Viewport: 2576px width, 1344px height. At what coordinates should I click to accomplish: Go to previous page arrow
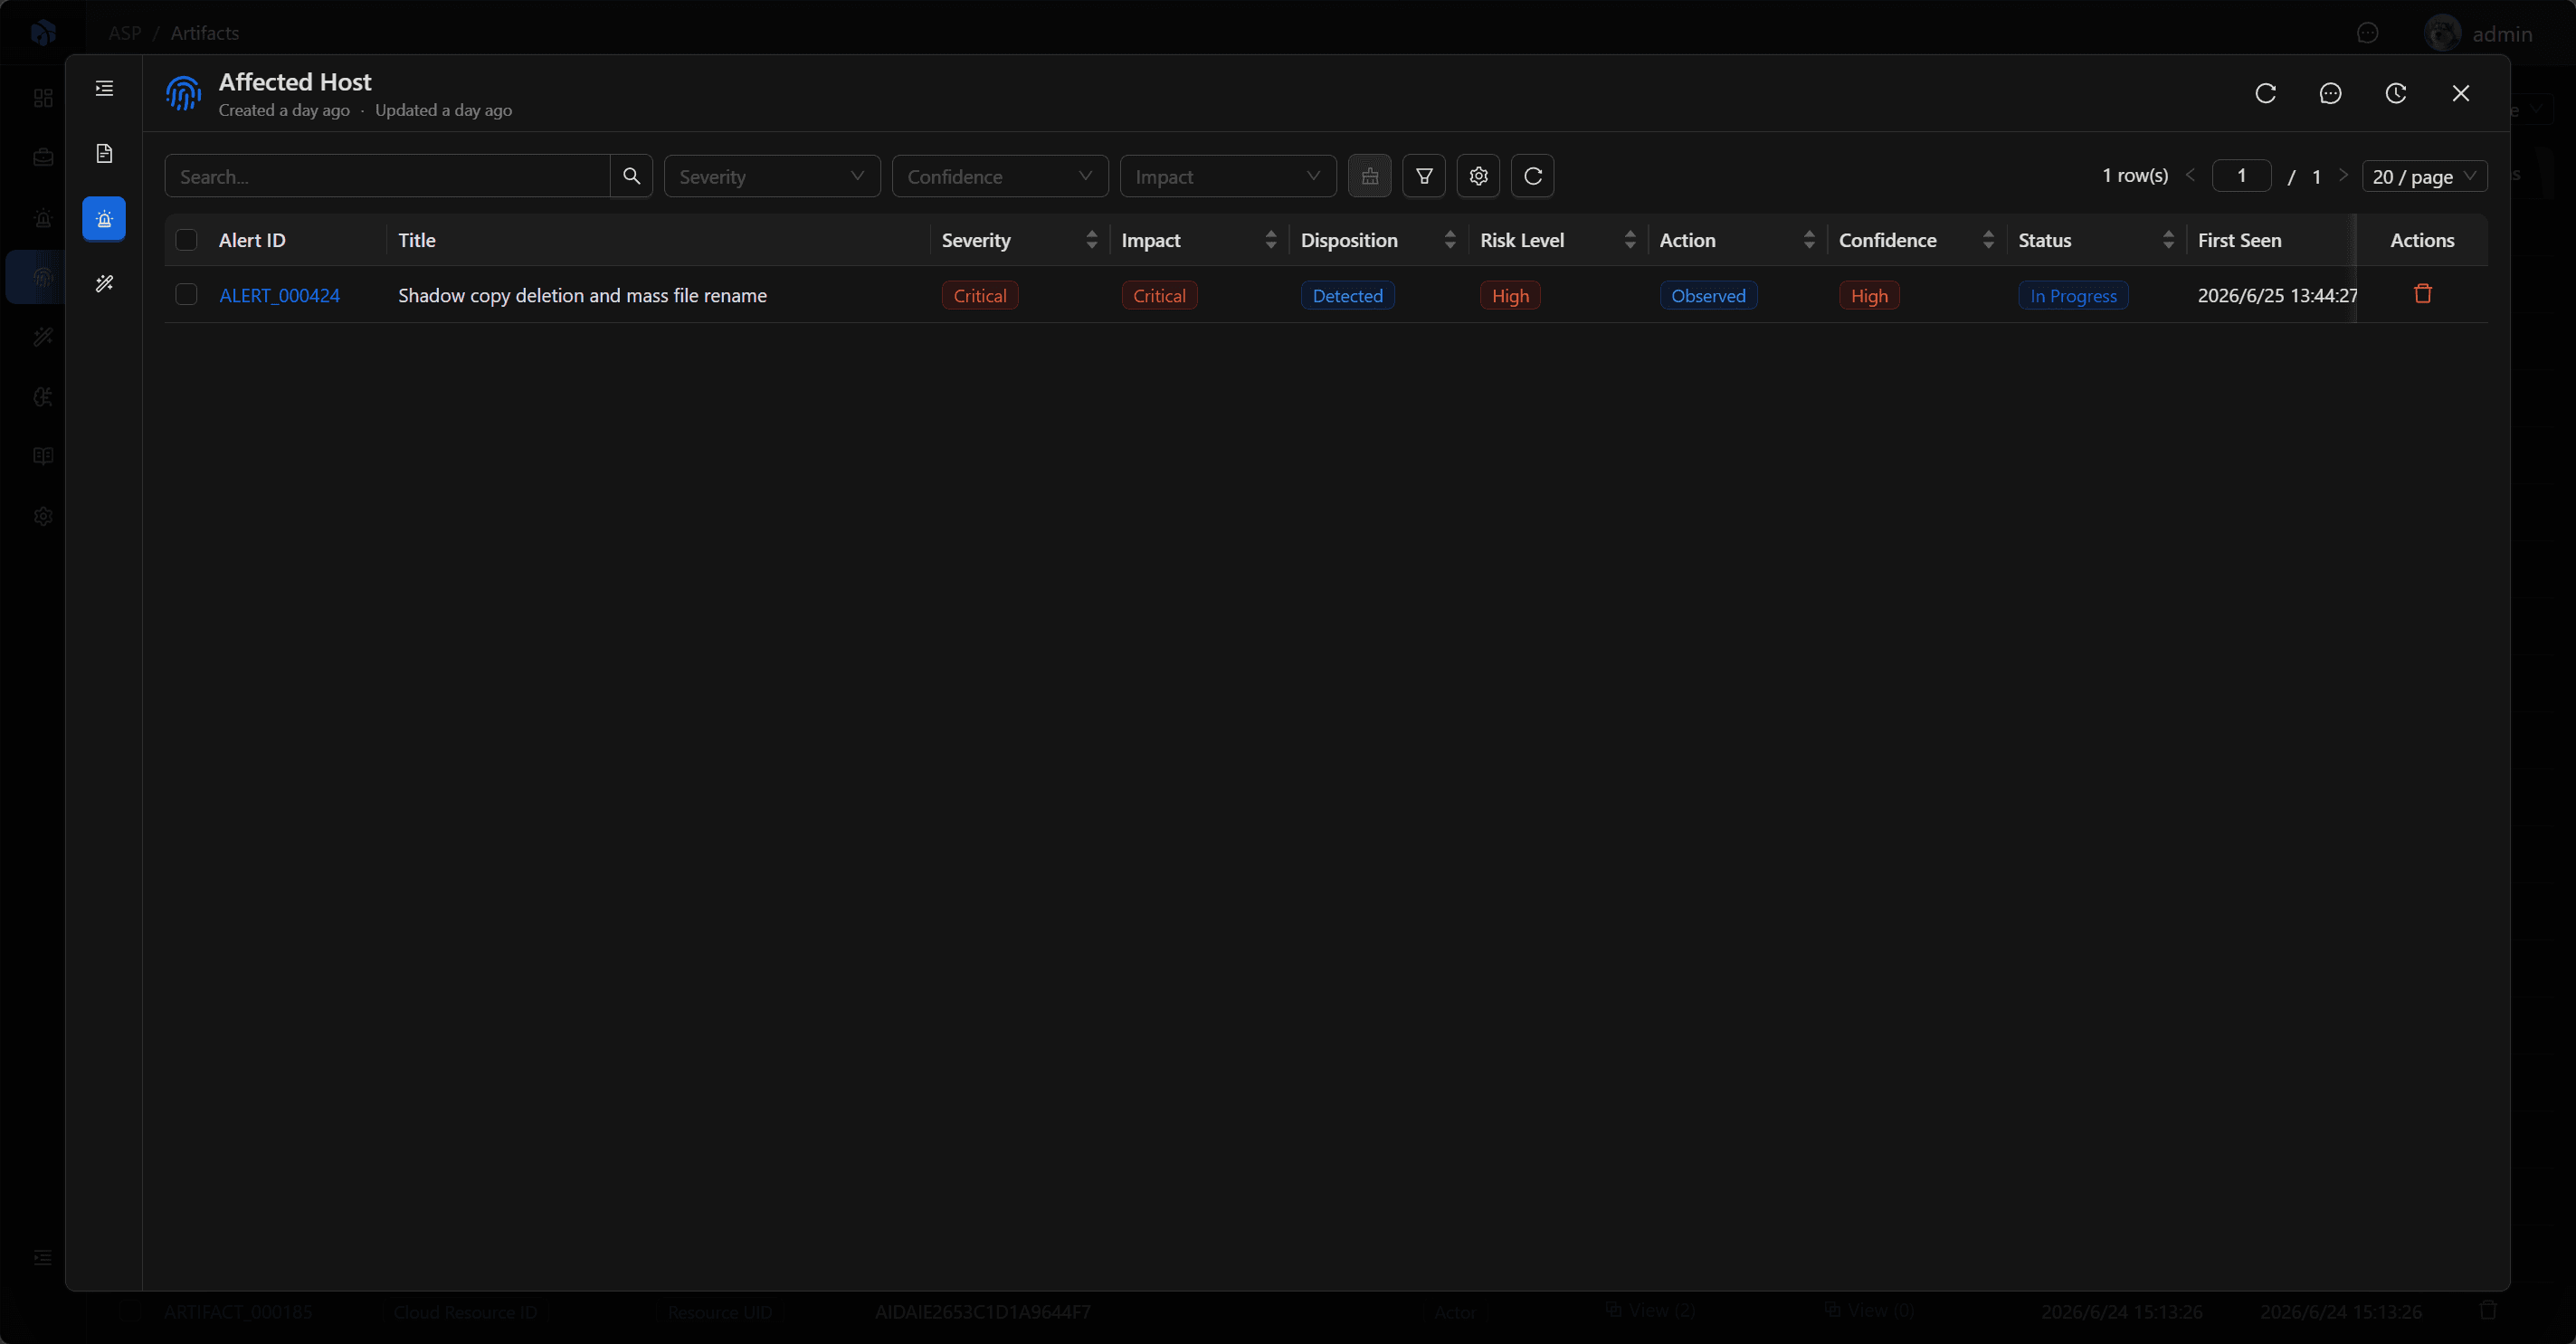point(2191,176)
